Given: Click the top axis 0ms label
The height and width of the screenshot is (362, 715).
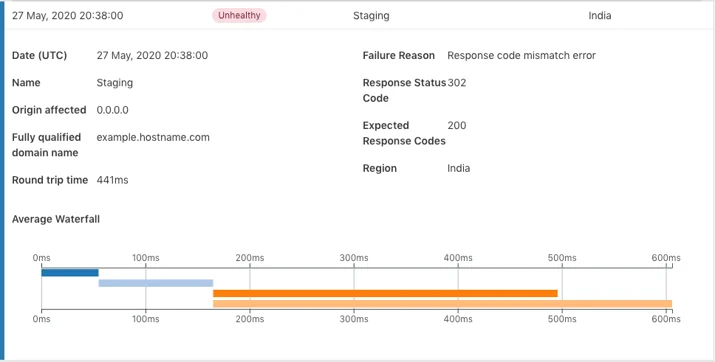Looking at the screenshot, I should pos(41,258).
